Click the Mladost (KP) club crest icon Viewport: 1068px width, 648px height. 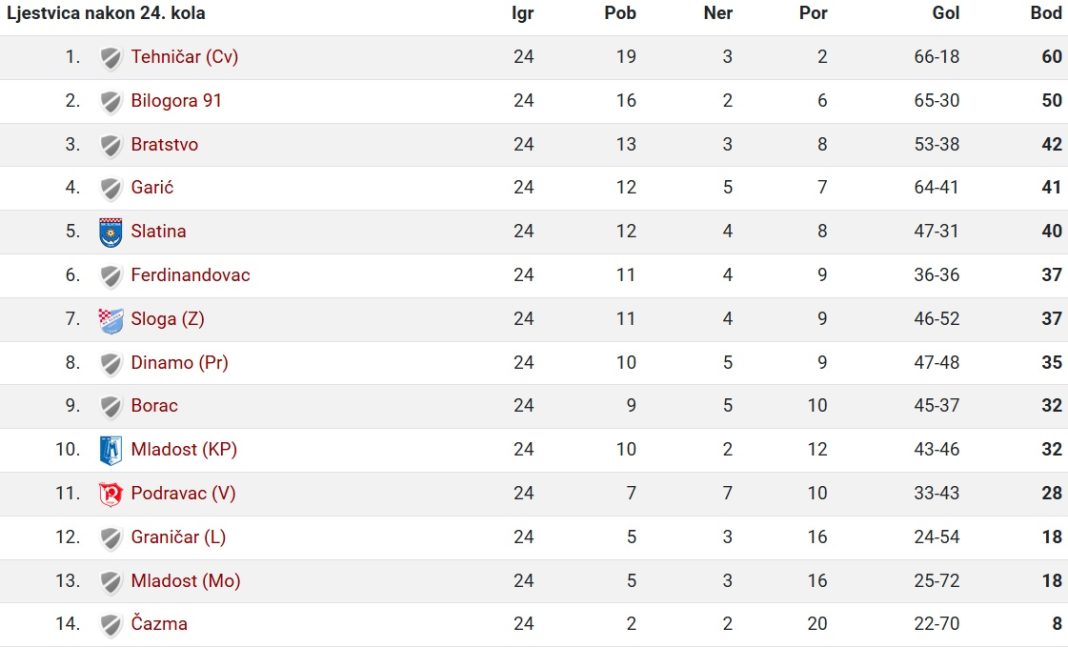110,450
